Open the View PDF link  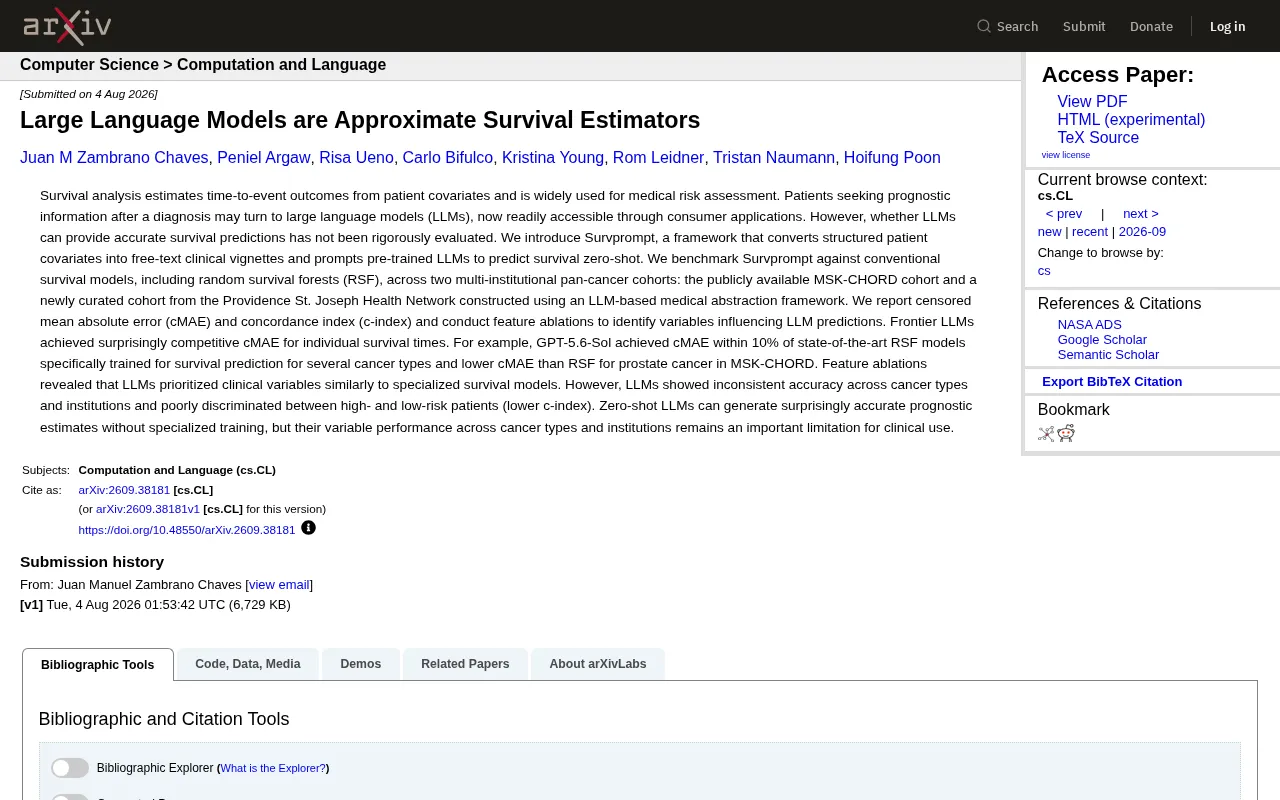click(1092, 102)
